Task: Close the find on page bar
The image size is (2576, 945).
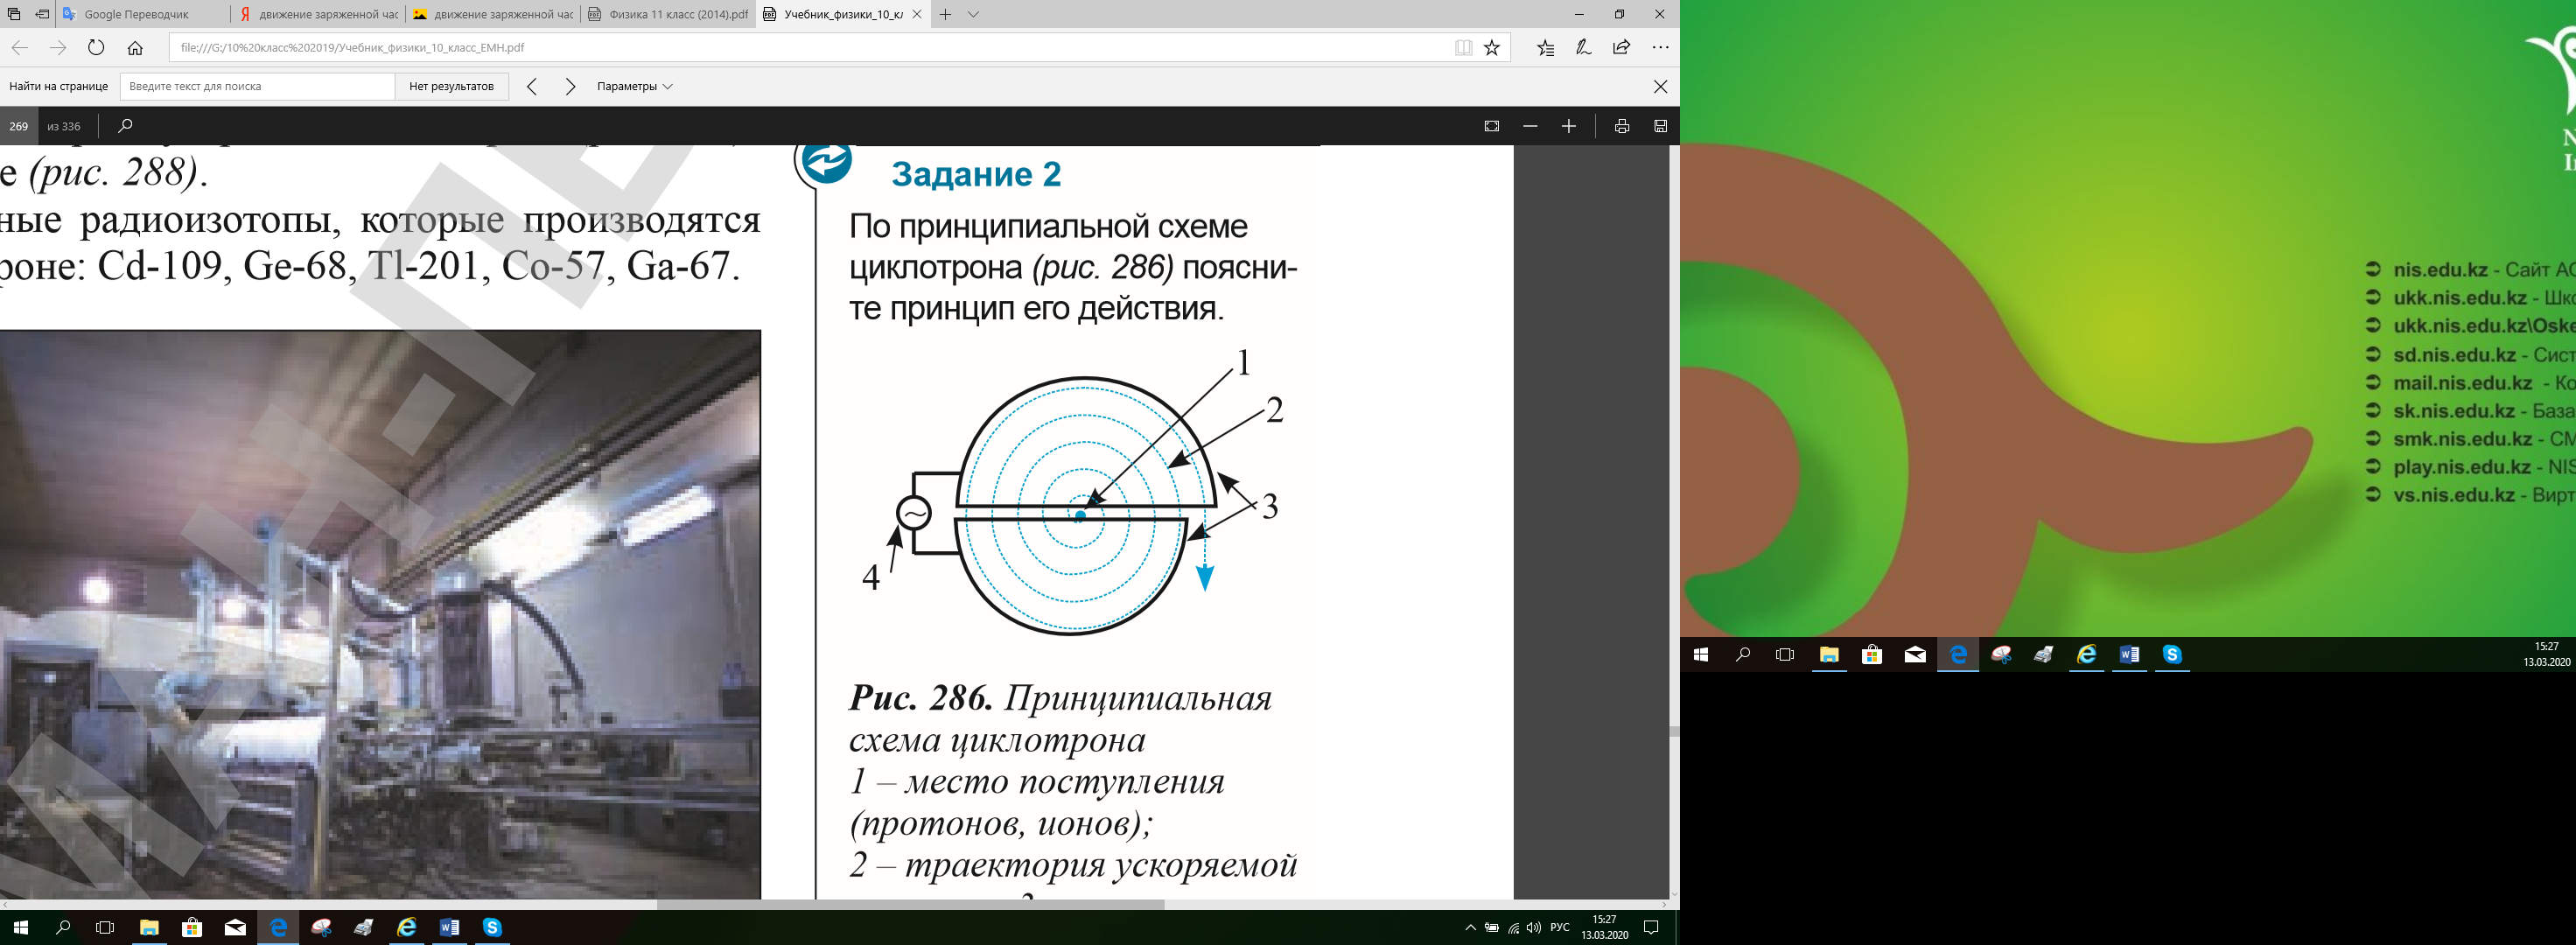Action: point(1660,86)
